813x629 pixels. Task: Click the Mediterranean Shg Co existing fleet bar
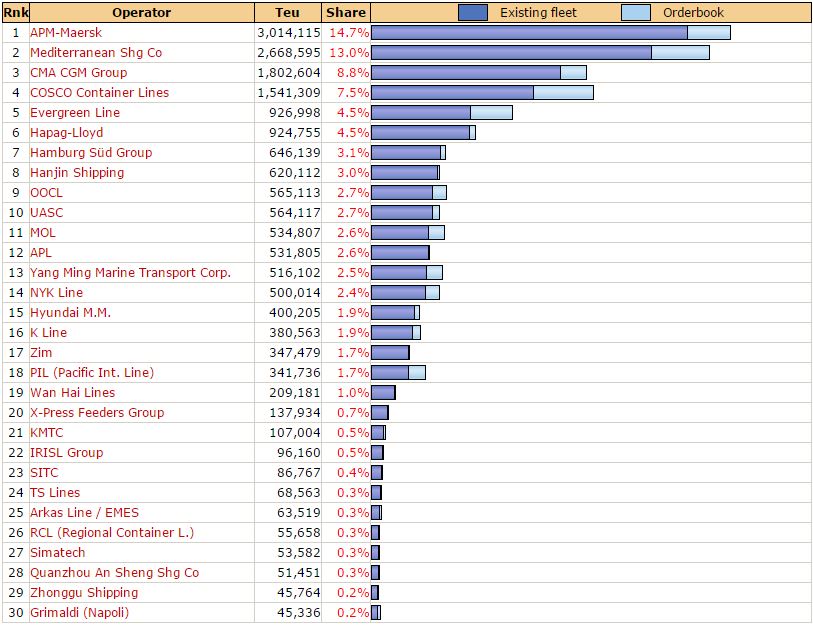[511, 53]
